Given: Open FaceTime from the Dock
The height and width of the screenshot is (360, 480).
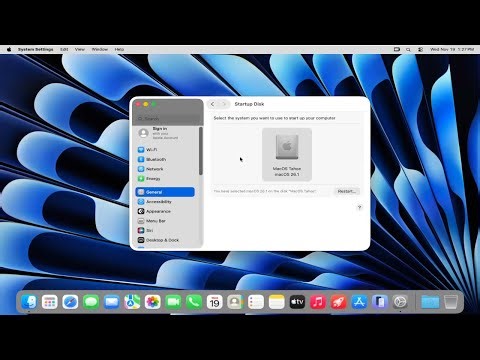Looking at the screenshot, I should pyautogui.click(x=174, y=302).
